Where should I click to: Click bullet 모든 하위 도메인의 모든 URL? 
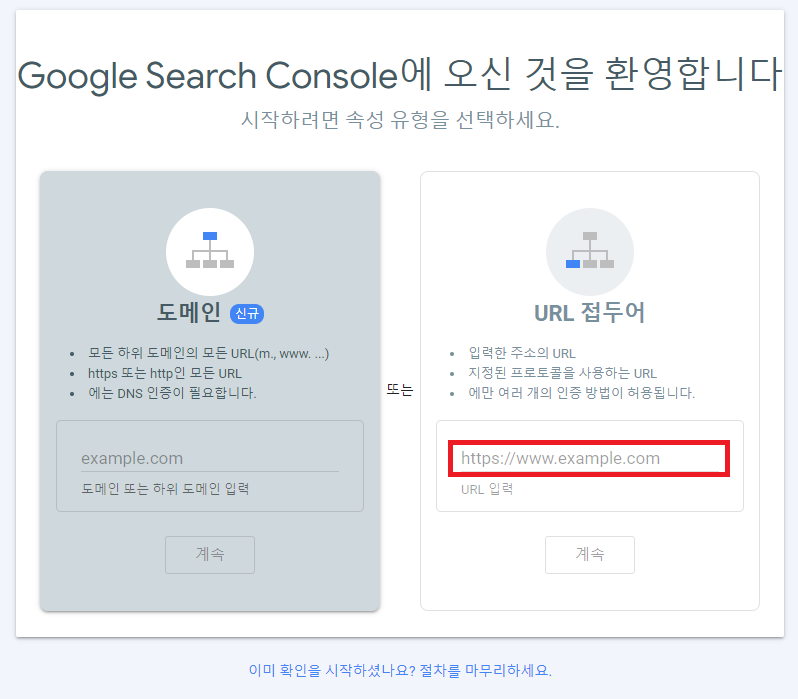click(209, 353)
